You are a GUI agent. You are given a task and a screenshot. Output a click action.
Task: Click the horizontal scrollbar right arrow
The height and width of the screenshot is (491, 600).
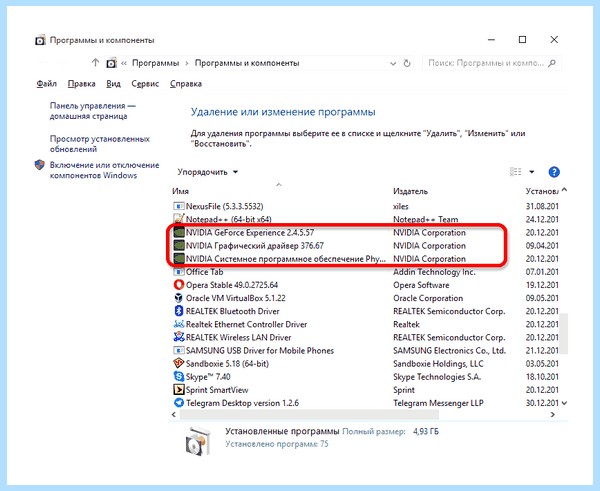(552, 414)
